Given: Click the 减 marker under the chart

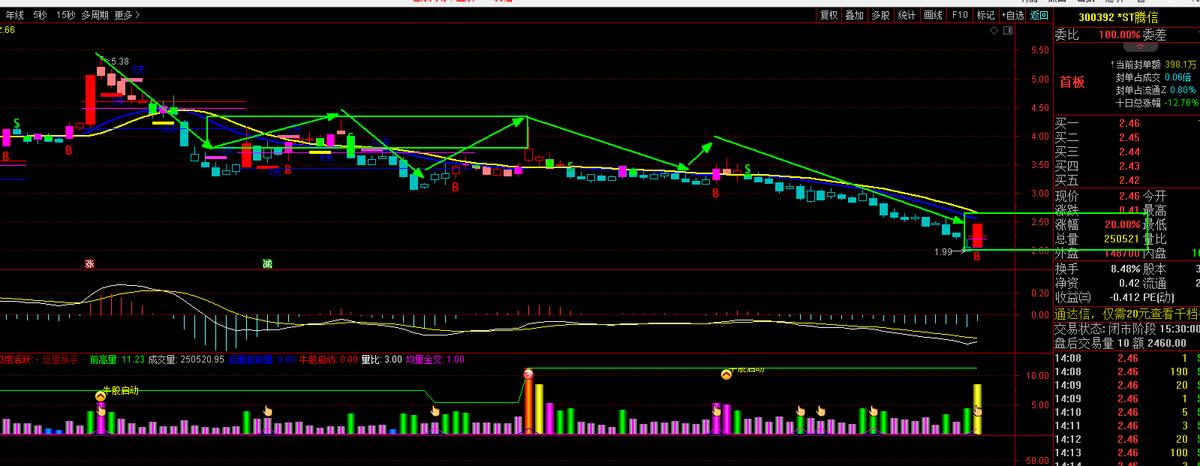Looking at the screenshot, I should tap(267, 263).
